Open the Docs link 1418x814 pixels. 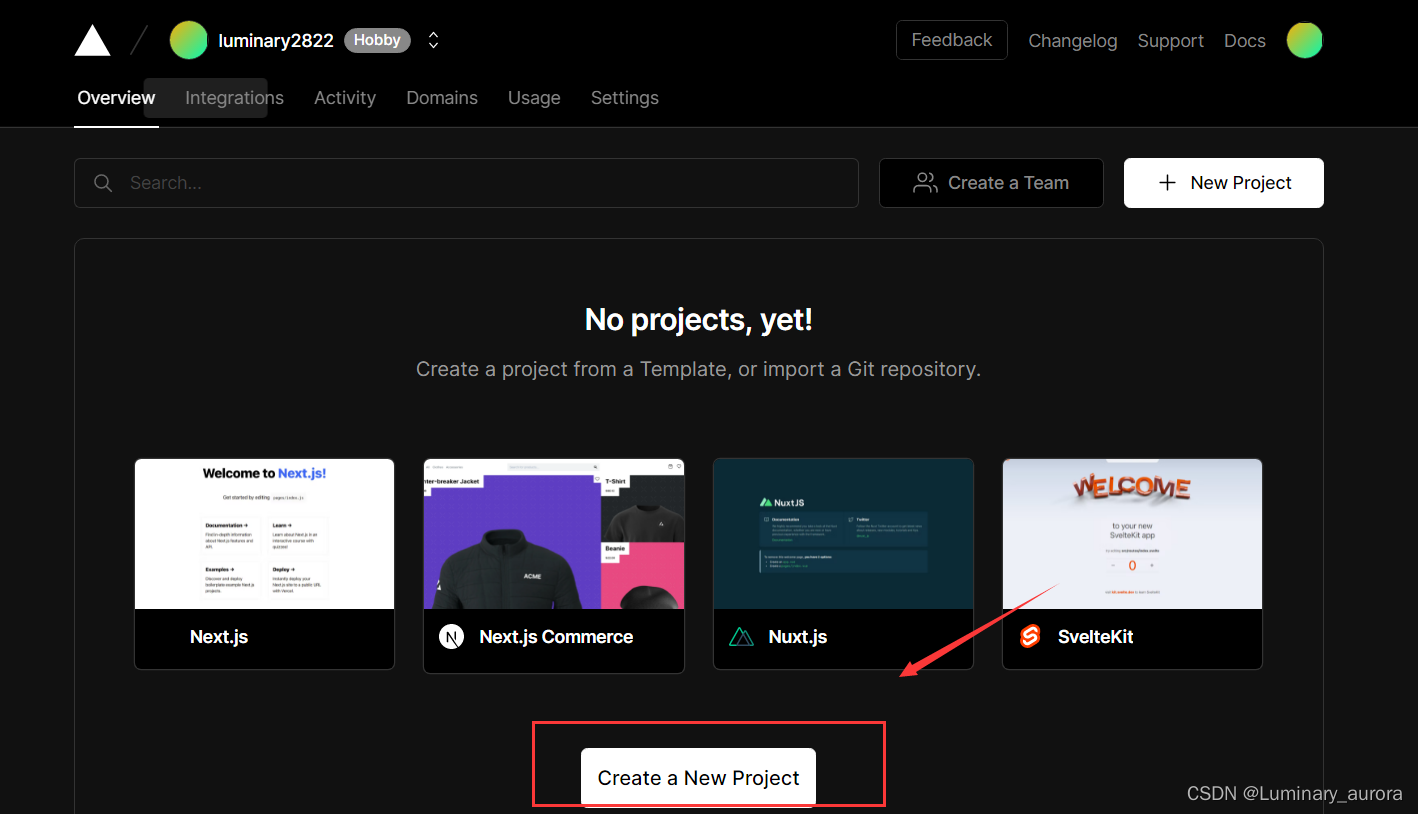tap(1245, 41)
